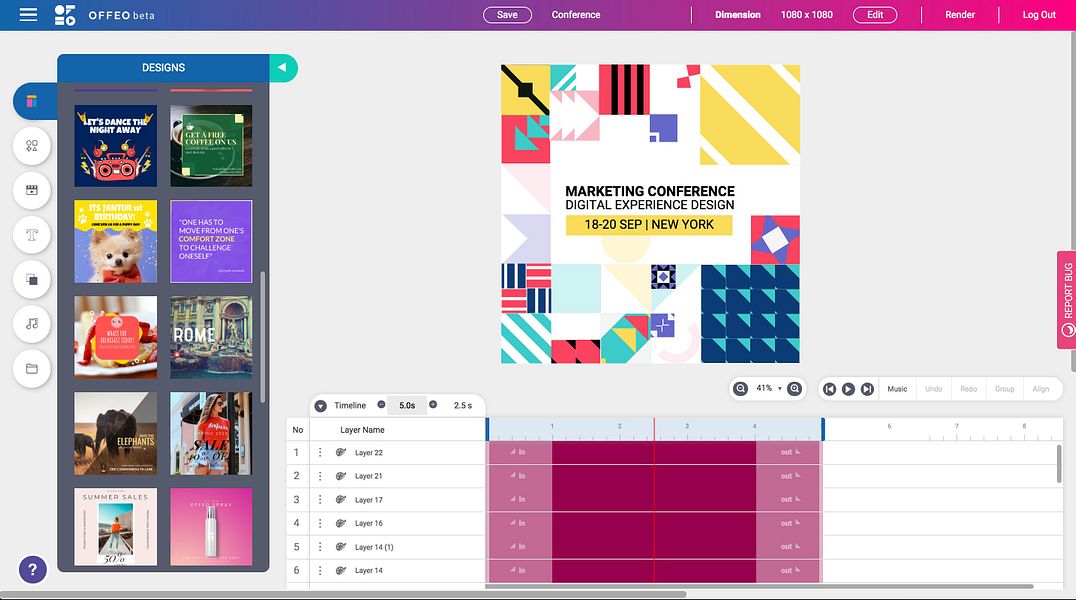Increase timeline duration with plus button
Image resolution: width=1076 pixels, height=600 pixels.
433,404
